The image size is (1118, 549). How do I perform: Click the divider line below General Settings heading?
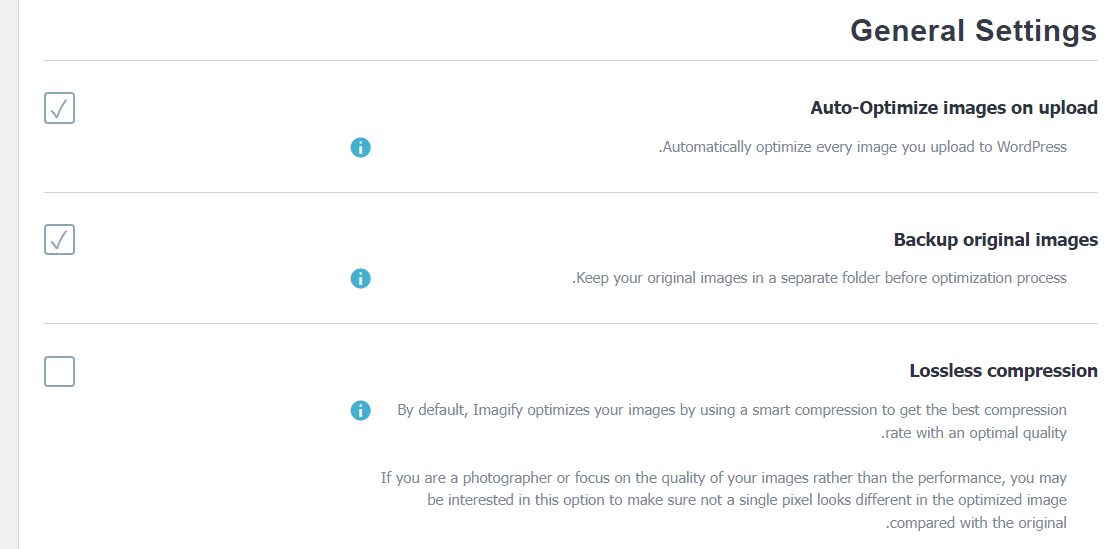pos(570,61)
